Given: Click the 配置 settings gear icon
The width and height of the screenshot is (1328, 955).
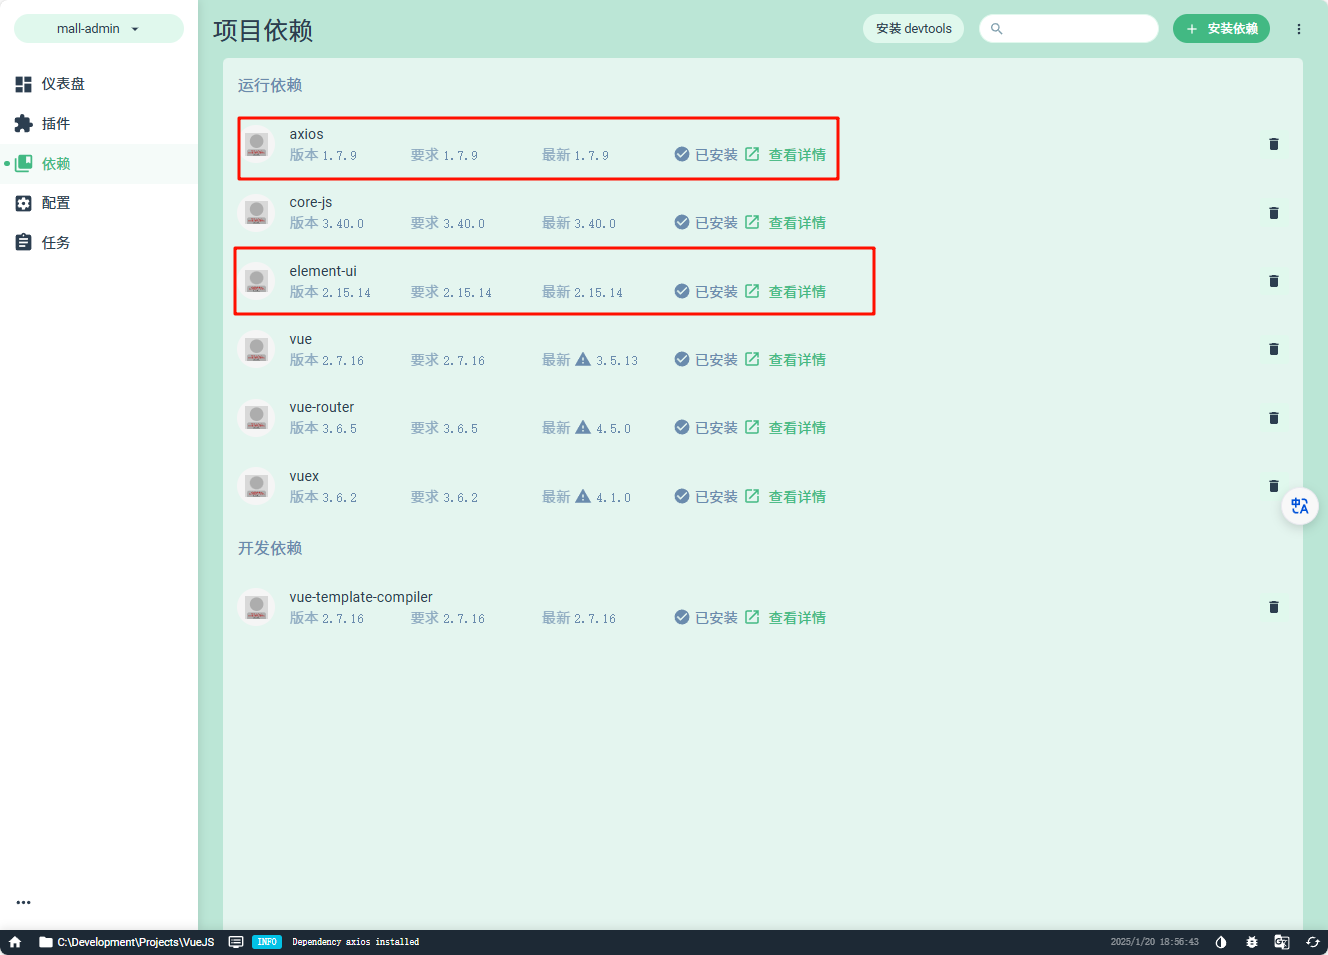Looking at the screenshot, I should (x=24, y=203).
